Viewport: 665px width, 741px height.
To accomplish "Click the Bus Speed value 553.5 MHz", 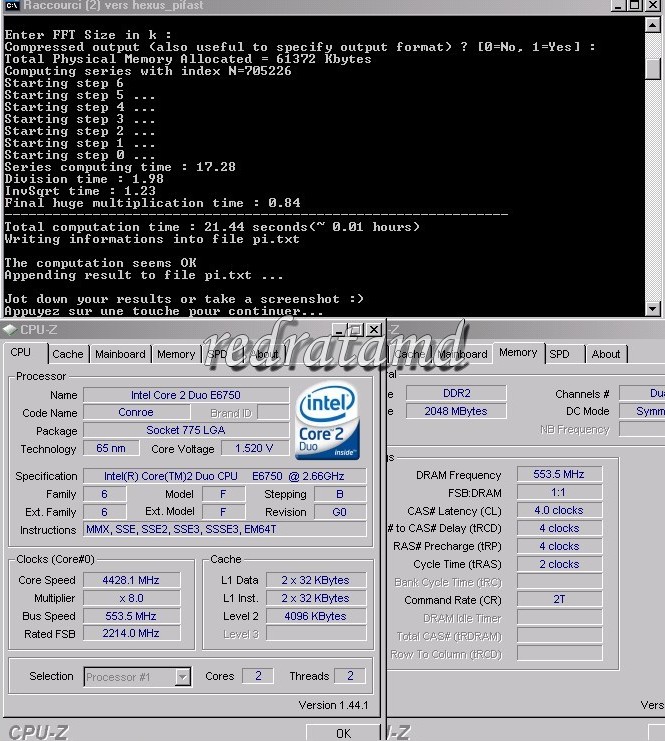I will 132,616.
